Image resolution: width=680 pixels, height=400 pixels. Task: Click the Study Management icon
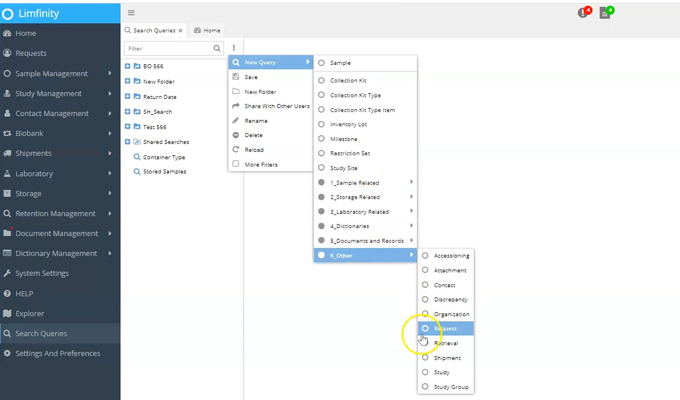7,93
